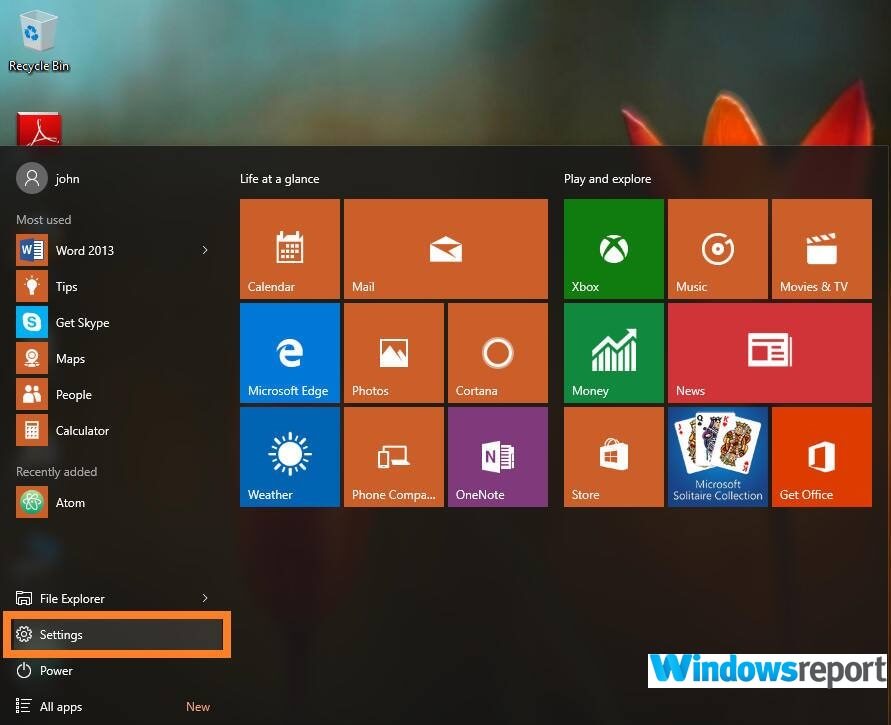Viewport: 891px width, 725px height.
Task: Check the Weather app
Action: (289, 456)
